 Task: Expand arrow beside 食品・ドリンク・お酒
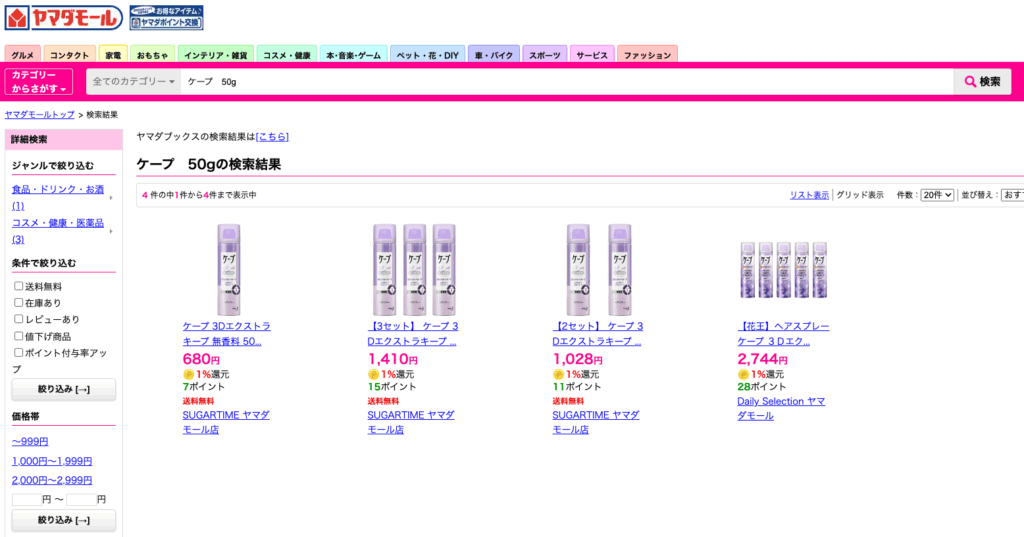[x=111, y=197]
